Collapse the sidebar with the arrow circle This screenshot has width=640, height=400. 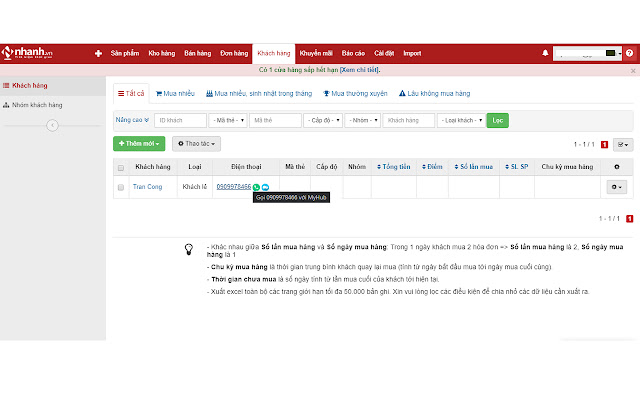coord(52,125)
